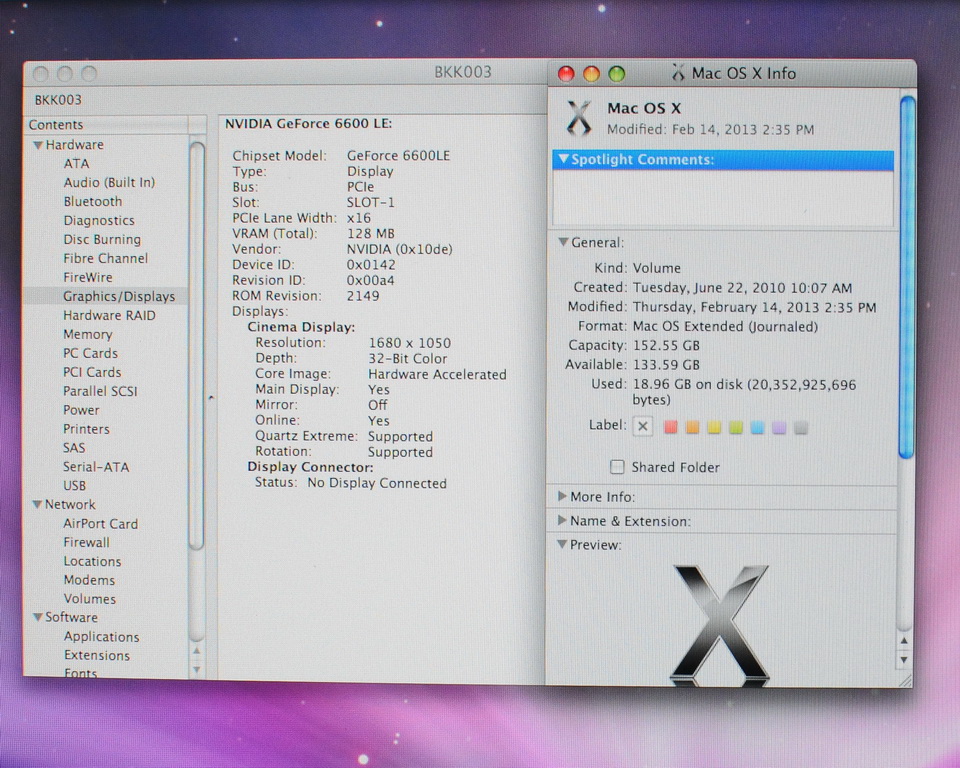Click the Contents column header
960x768 pixels.
coord(105,124)
